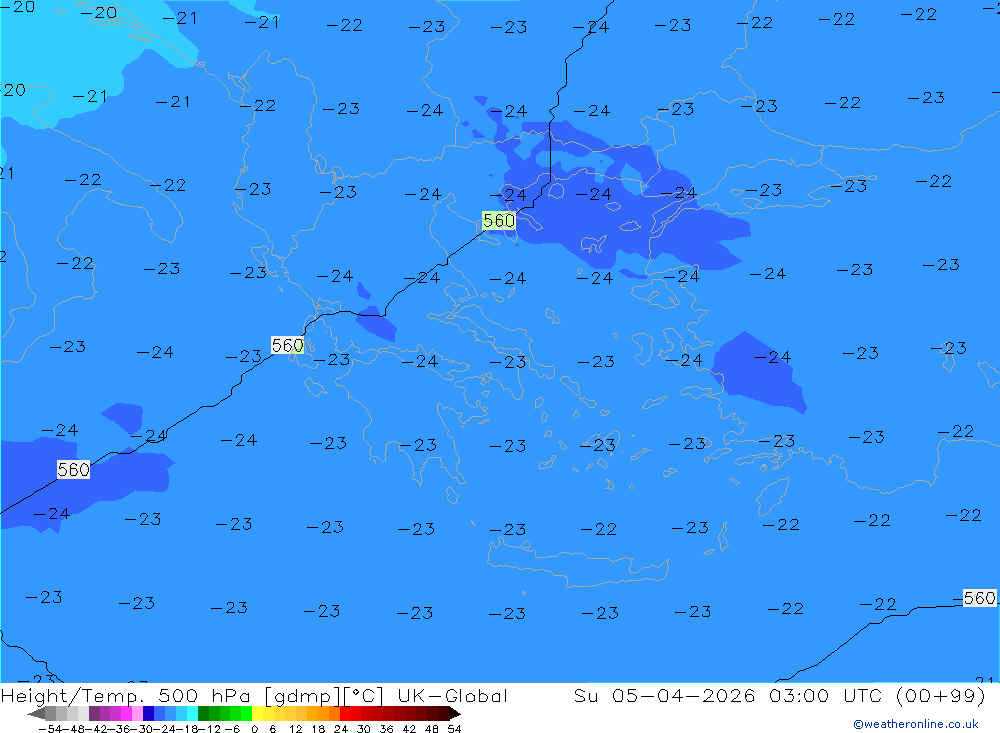Click the '[gdmp]' unit text in the title
Viewport: 1000px width, 733px height.
coord(303,695)
